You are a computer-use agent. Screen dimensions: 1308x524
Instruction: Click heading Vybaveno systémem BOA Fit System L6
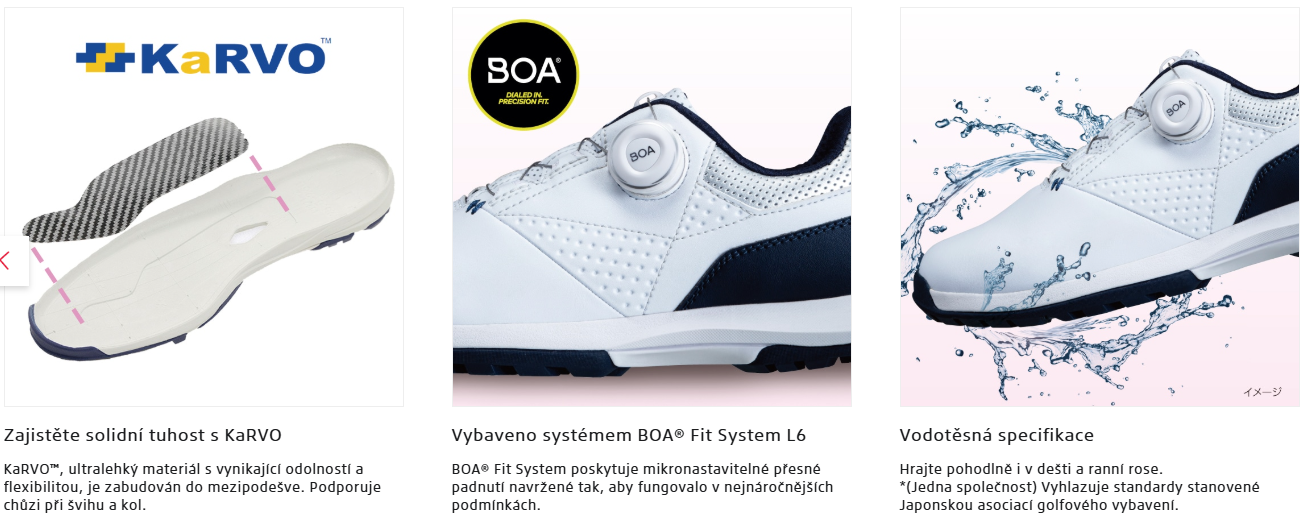pos(629,435)
